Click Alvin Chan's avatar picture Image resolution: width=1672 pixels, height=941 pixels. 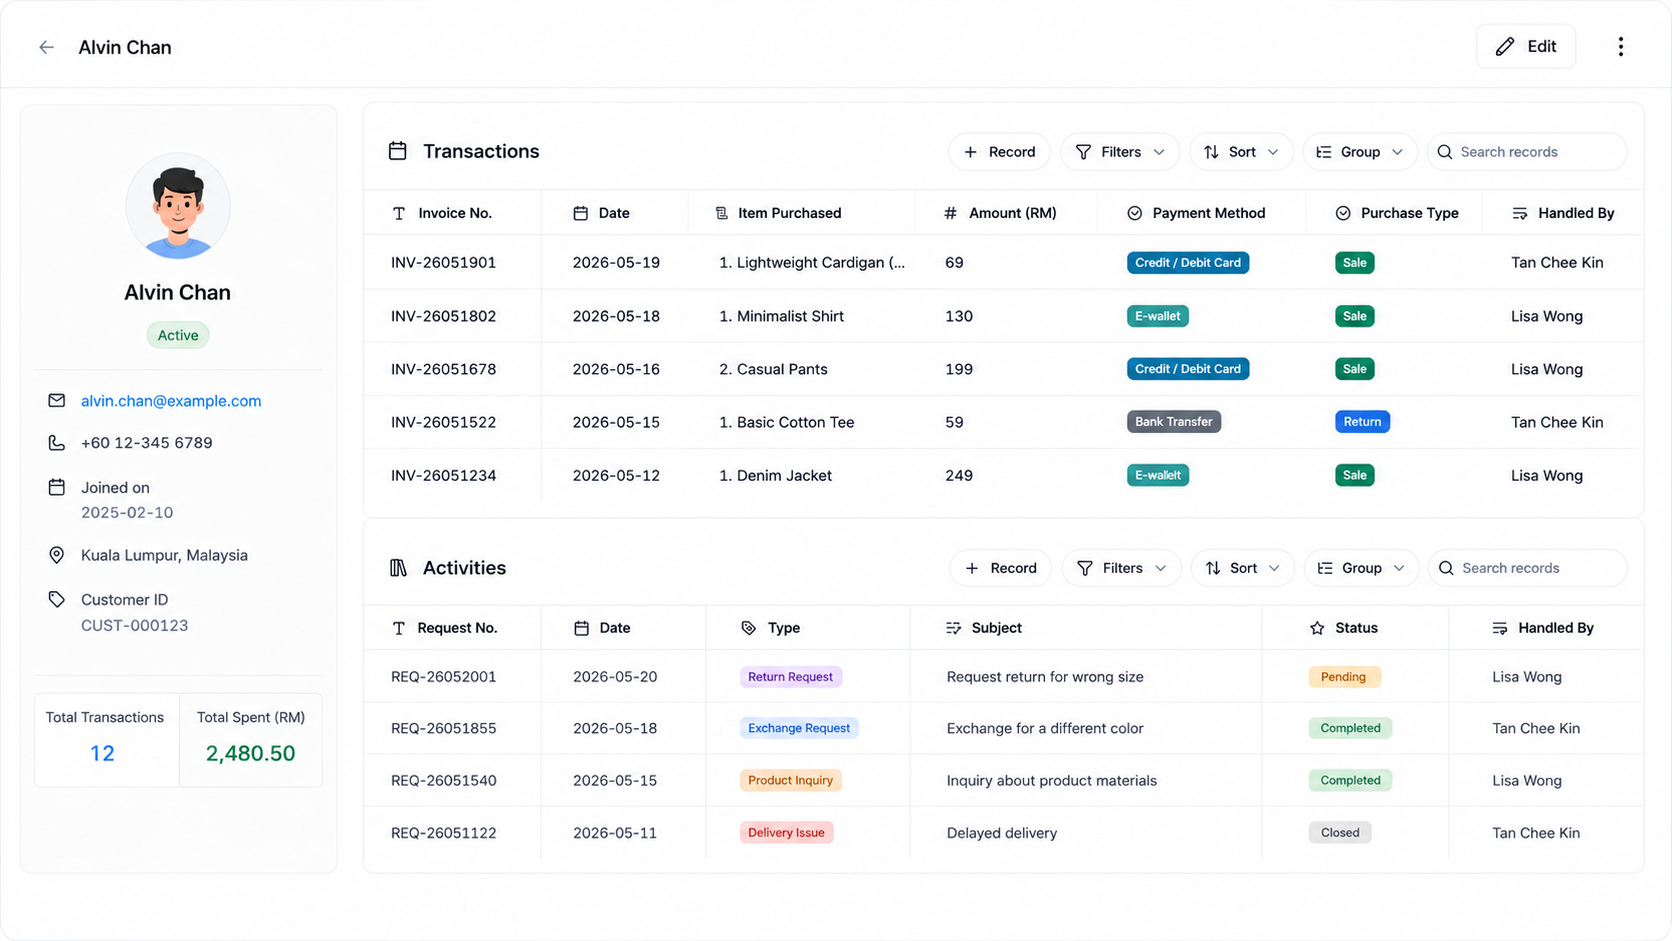coord(178,207)
